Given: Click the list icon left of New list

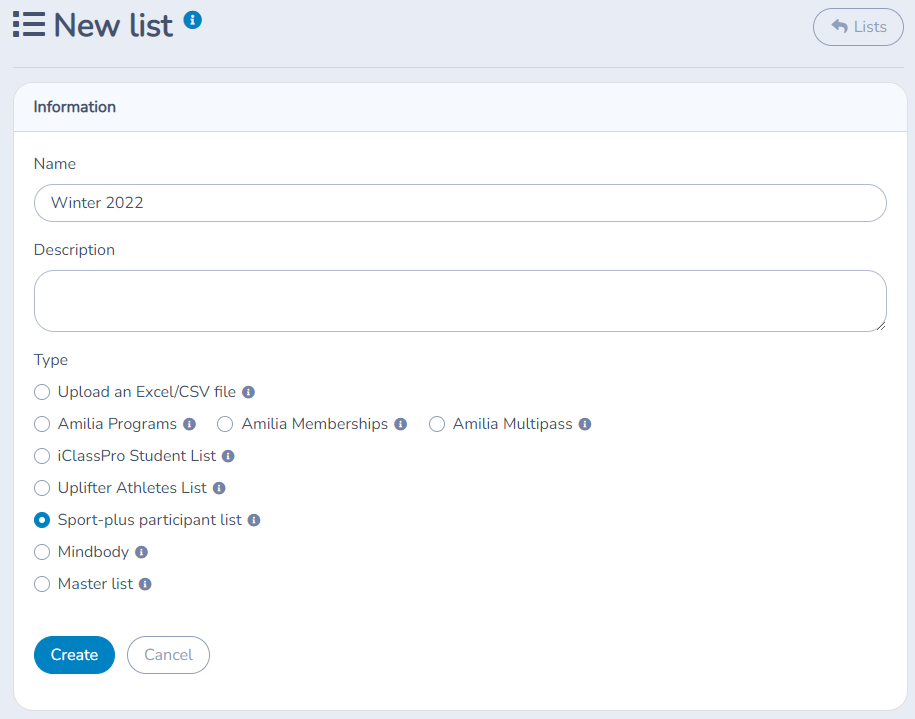Looking at the screenshot, I should [29, 25].
